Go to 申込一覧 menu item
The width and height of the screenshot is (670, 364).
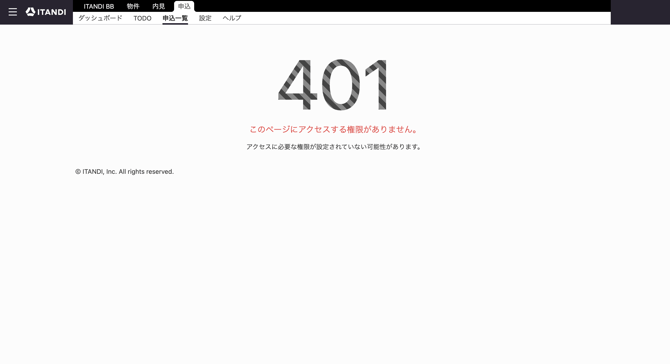tap(175, 18)
